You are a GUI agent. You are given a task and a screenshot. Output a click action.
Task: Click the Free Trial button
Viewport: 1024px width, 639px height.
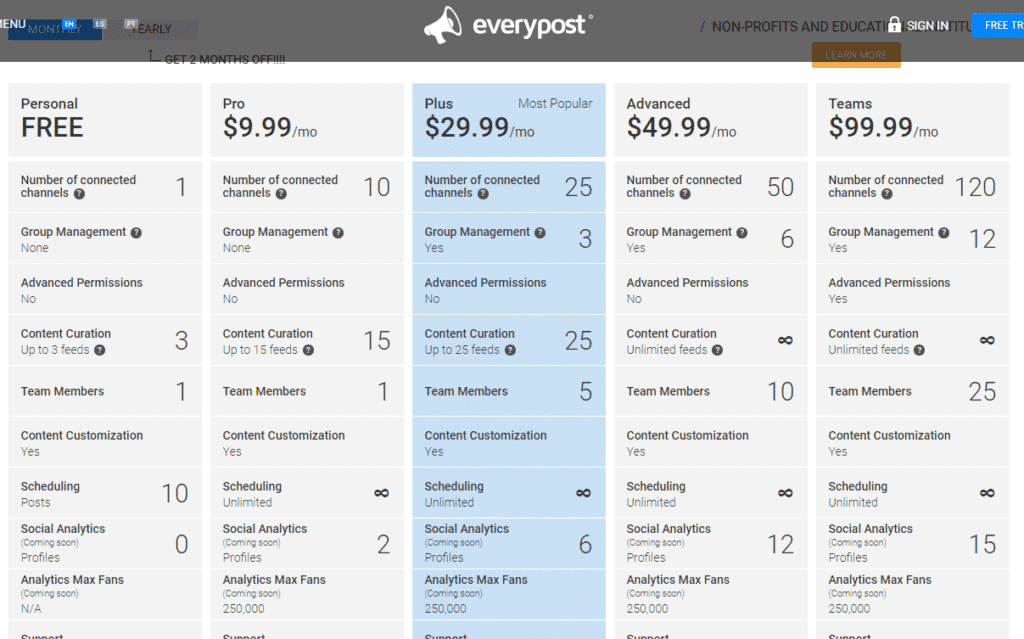click(x=998, y=25)
